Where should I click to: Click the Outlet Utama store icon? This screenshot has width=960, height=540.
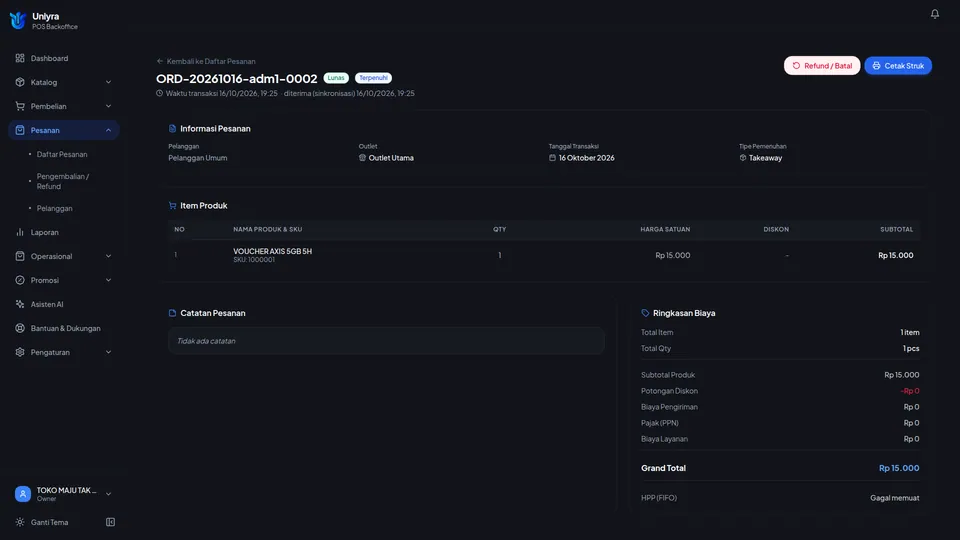tap(362, 157)
